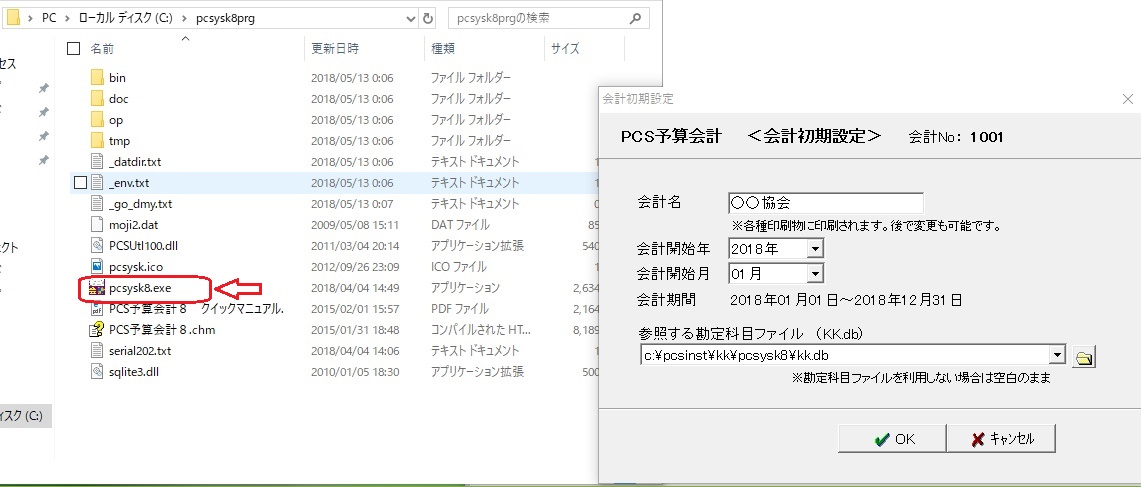
Task: Sort files by 更新日時 column header
Action: pyautogui.click(x=335, y=48)
